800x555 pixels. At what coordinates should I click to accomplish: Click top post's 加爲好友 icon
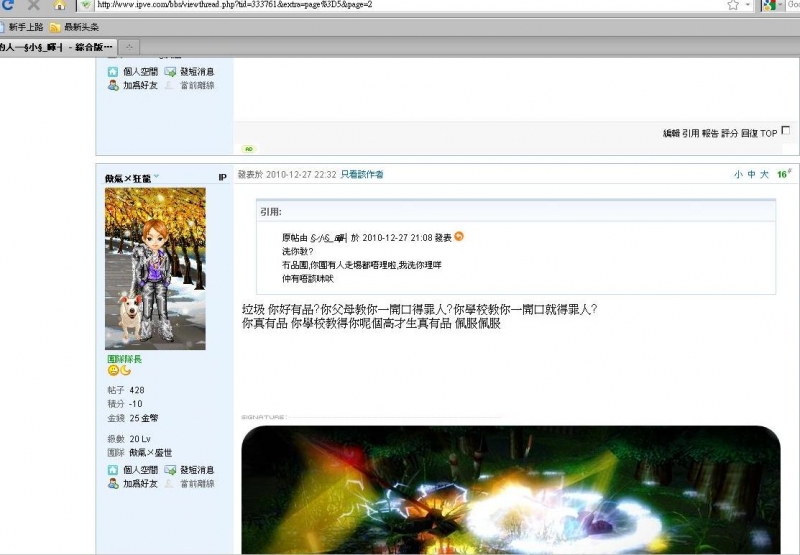(x=113, y=85)
